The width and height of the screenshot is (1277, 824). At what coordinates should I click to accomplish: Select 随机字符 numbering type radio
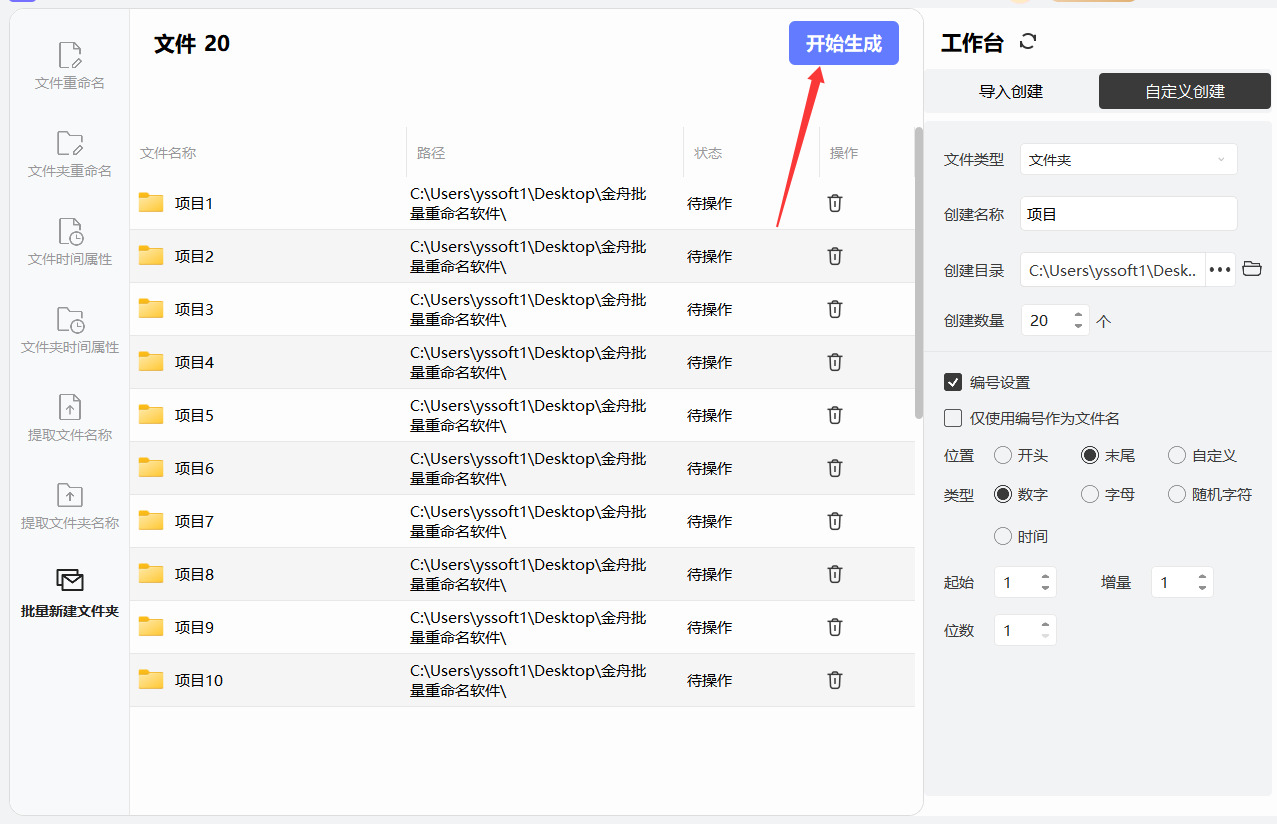[x=1177, y=494]
